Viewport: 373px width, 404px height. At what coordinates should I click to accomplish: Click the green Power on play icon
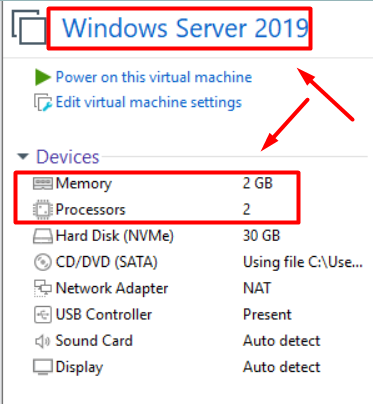click(43, 77)
